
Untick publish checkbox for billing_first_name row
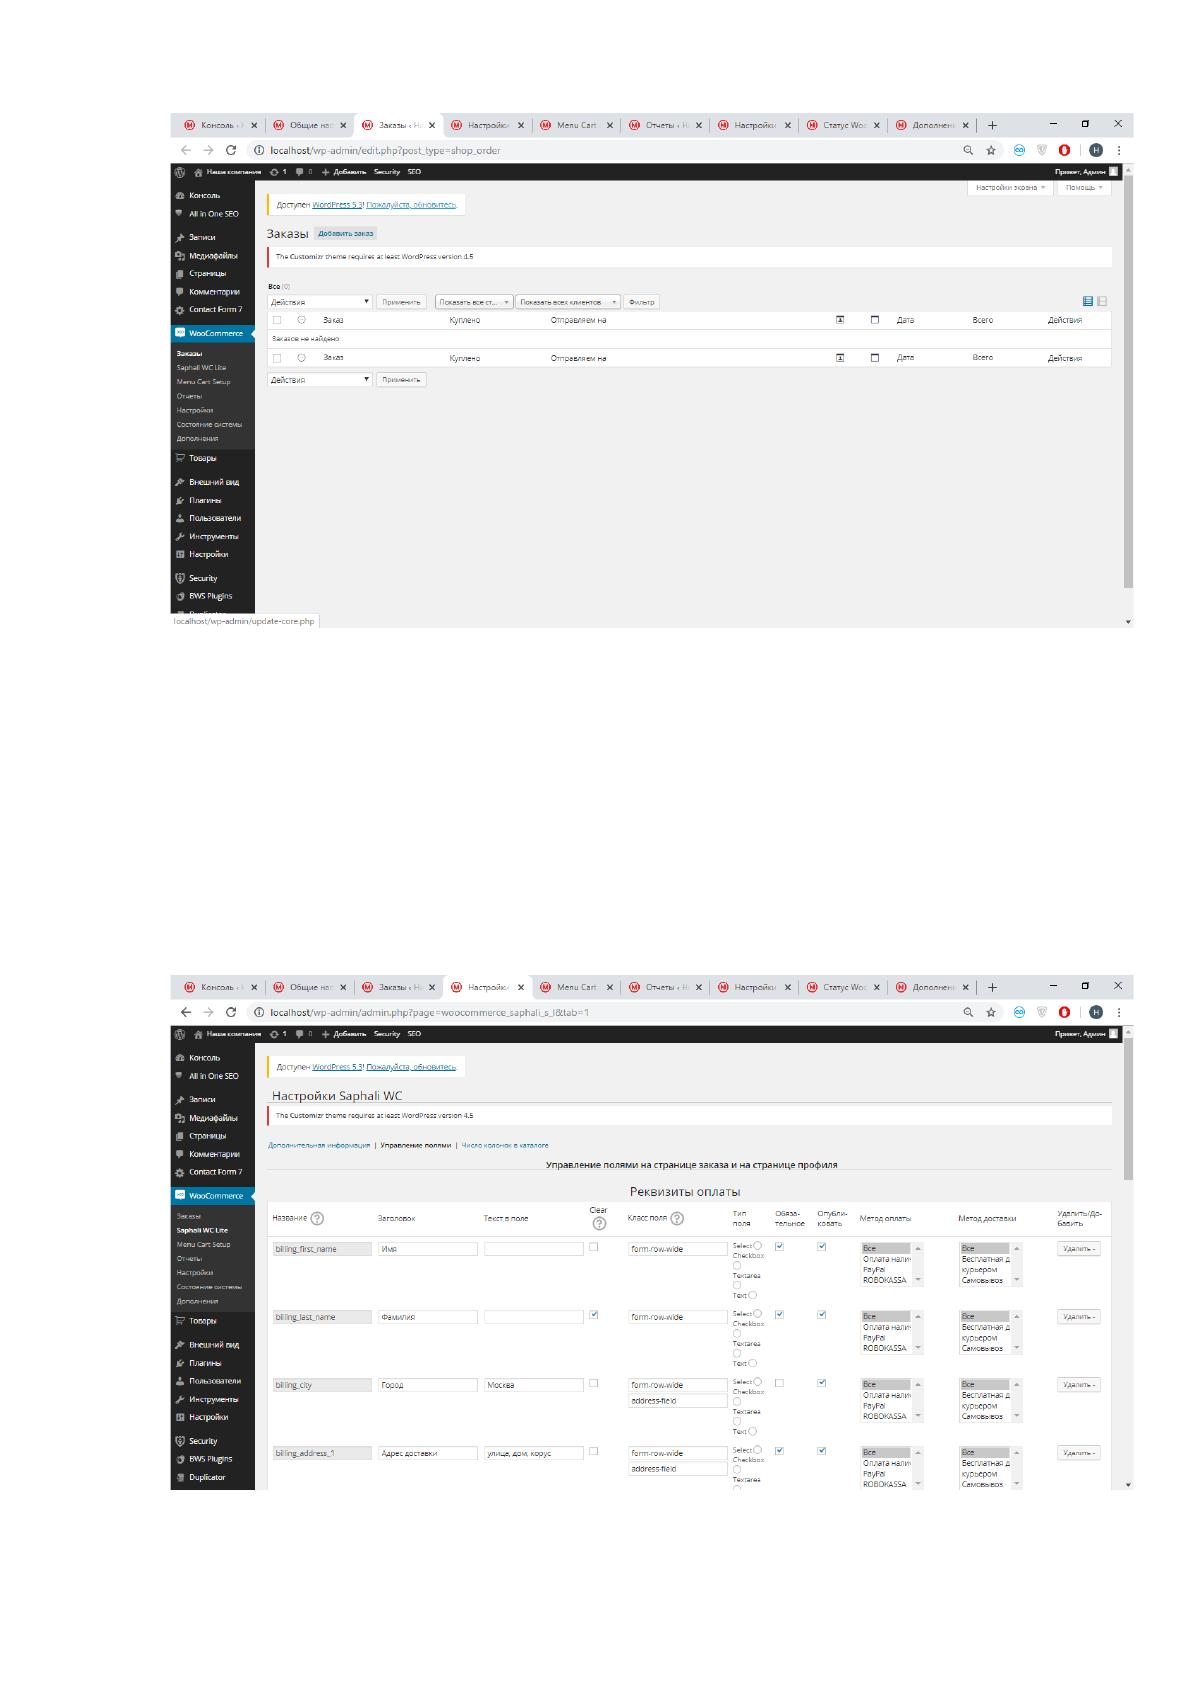(822, 1246)
